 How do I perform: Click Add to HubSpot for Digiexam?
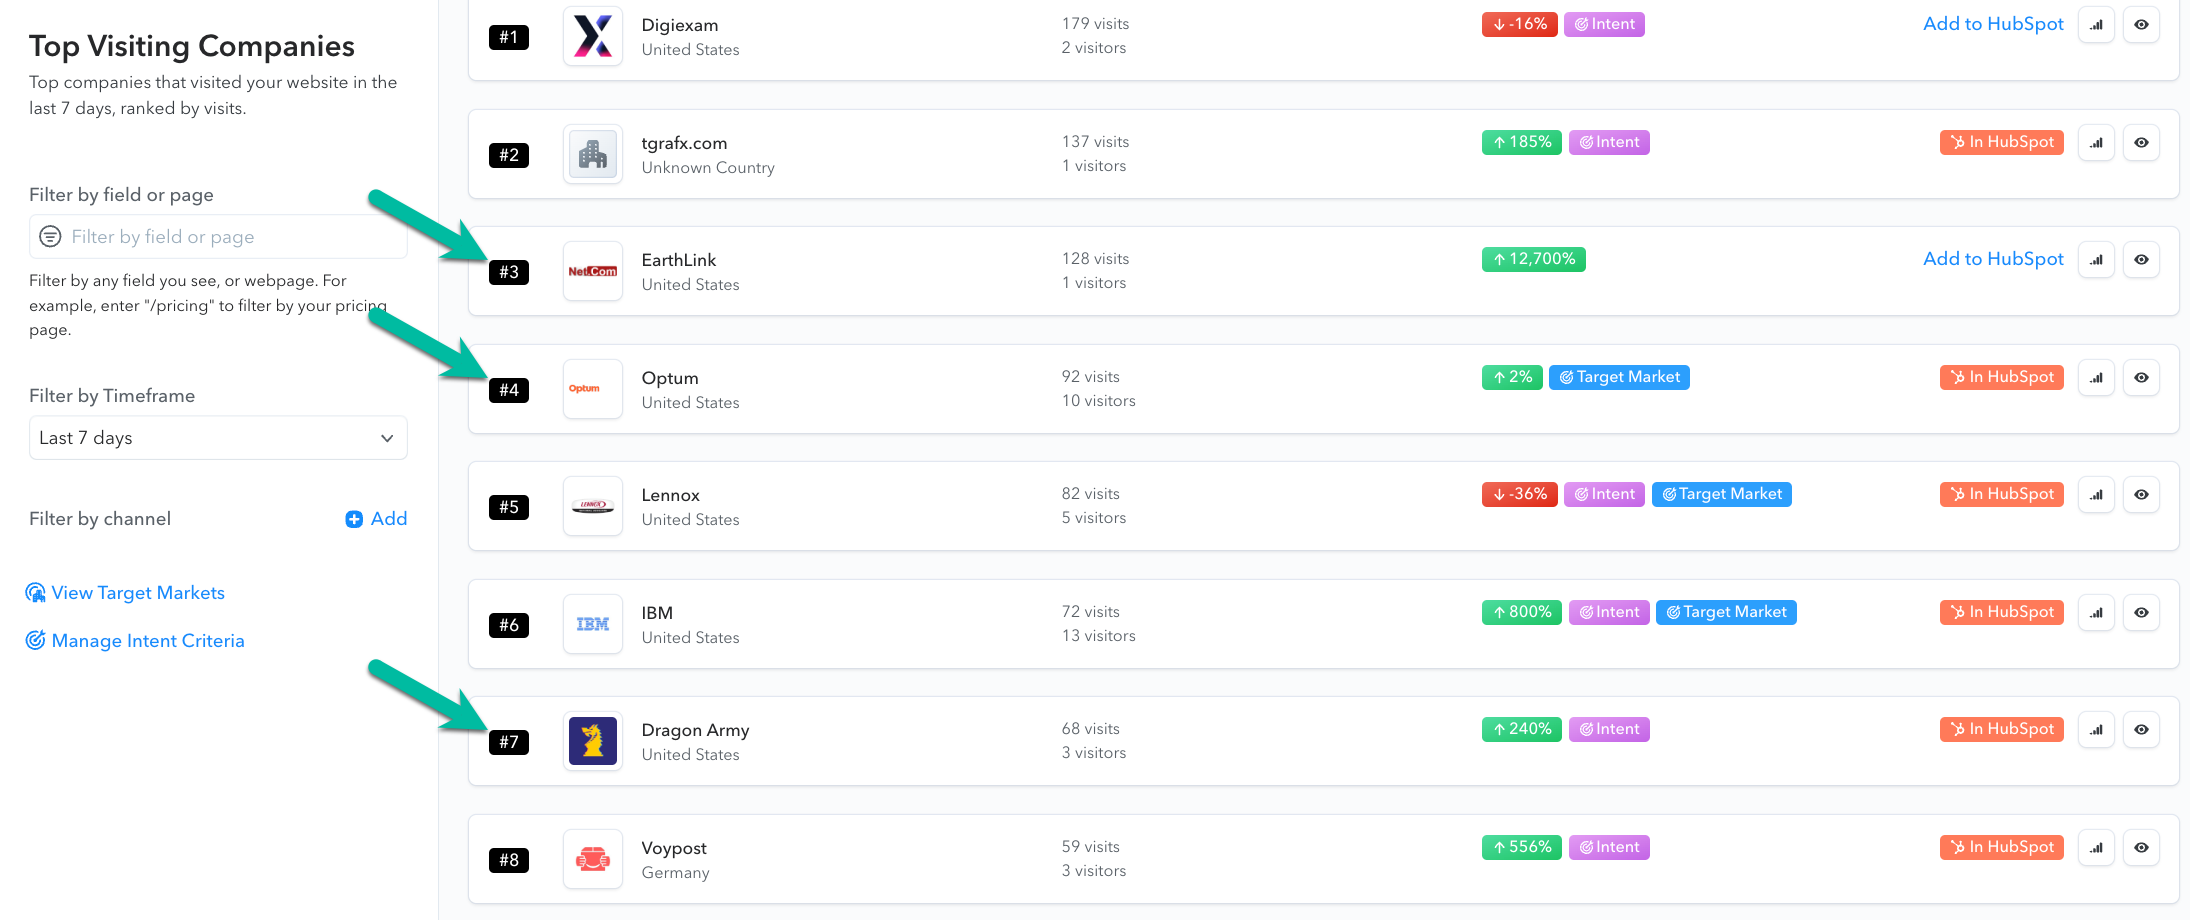1993,24
